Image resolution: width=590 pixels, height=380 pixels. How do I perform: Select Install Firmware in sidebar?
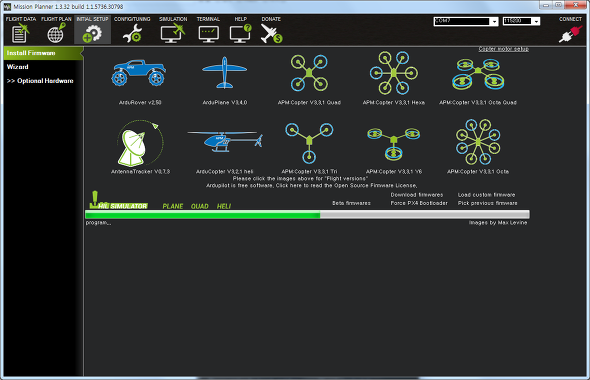click(43, 53)
